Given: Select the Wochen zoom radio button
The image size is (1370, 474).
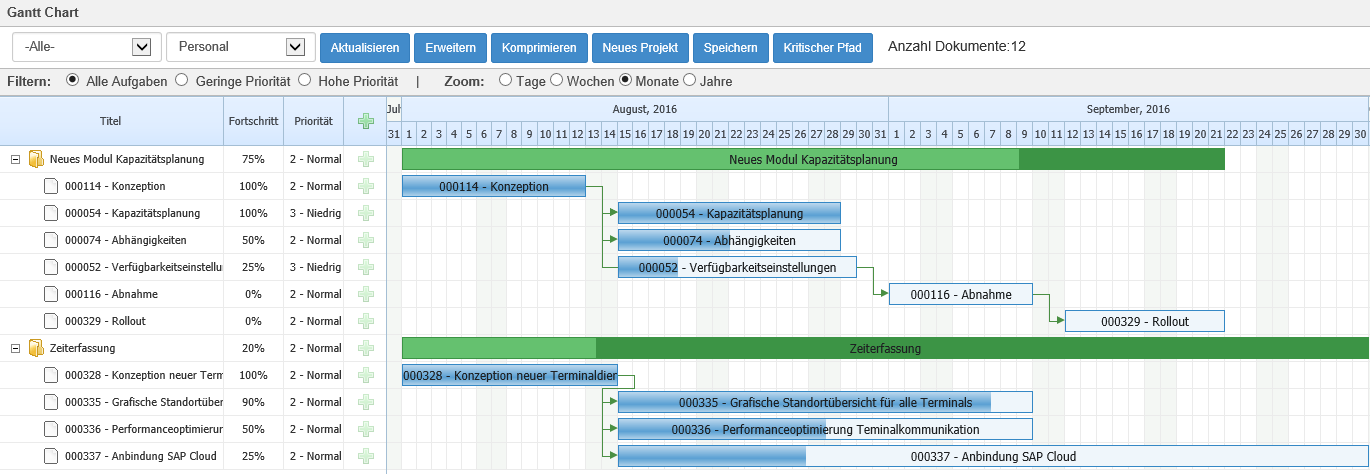Looking at the screenshot, I should pos(557,80).
